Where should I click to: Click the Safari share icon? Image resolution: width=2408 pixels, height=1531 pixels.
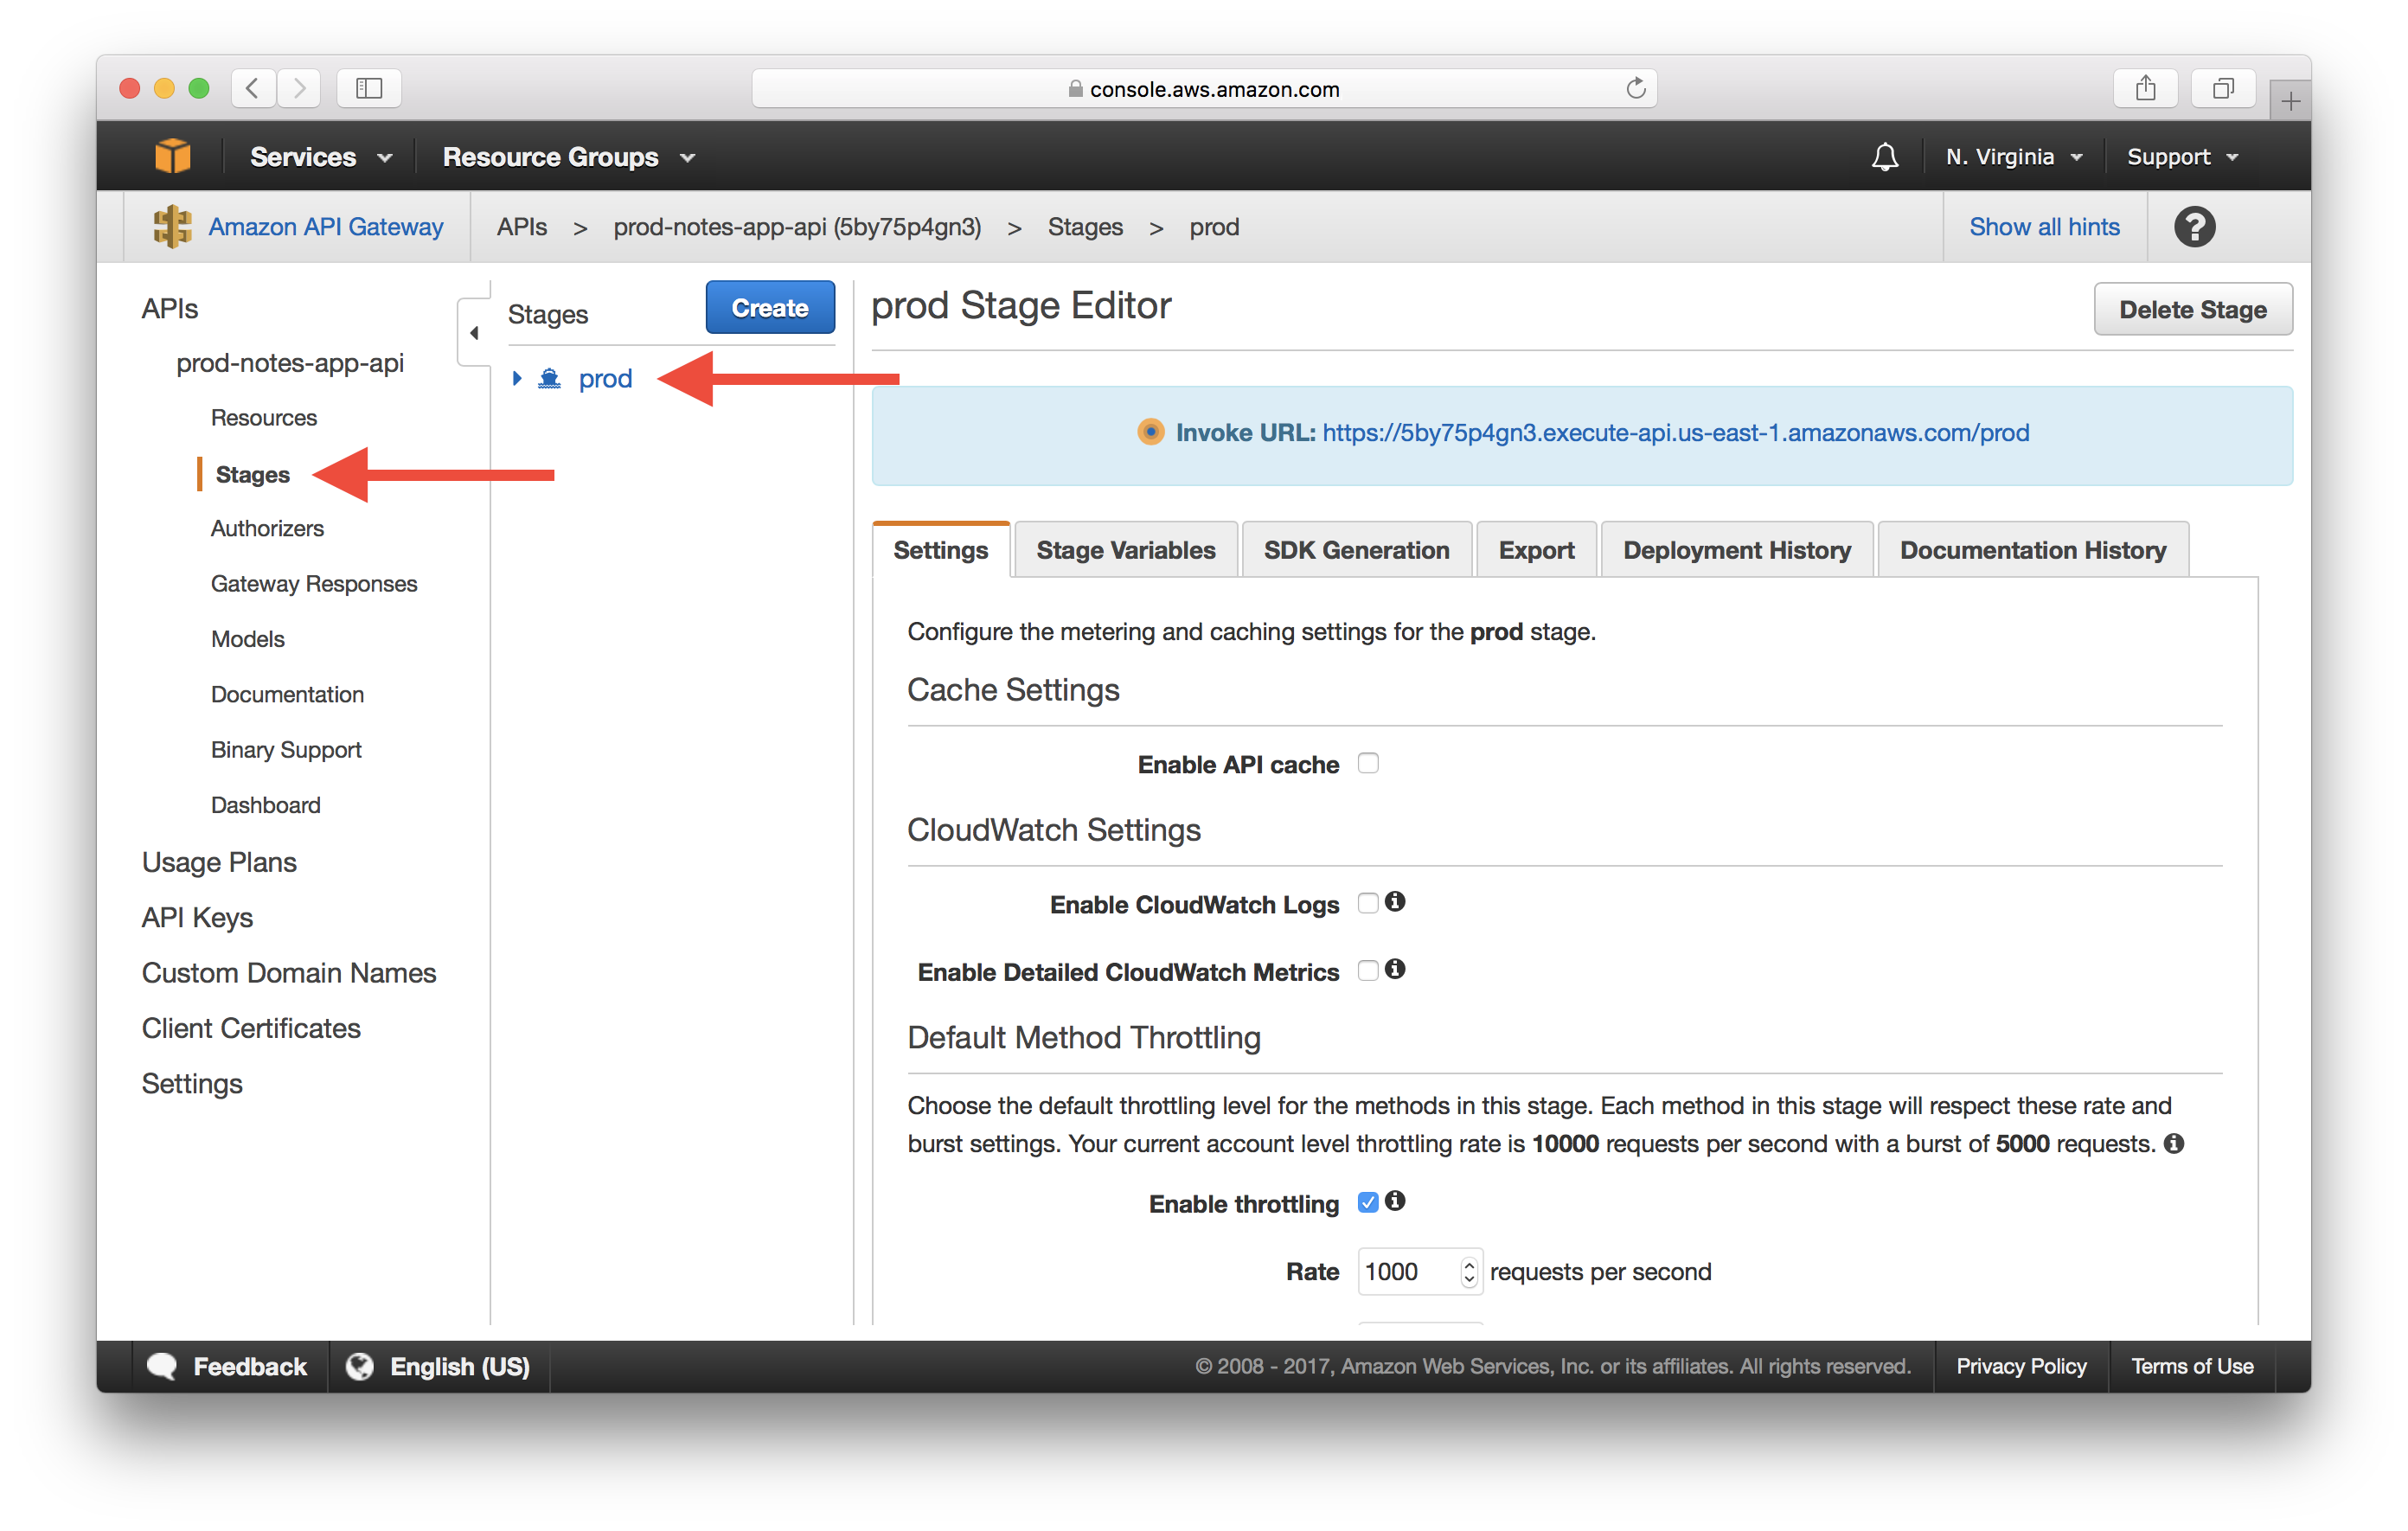tap(2145, 89)
